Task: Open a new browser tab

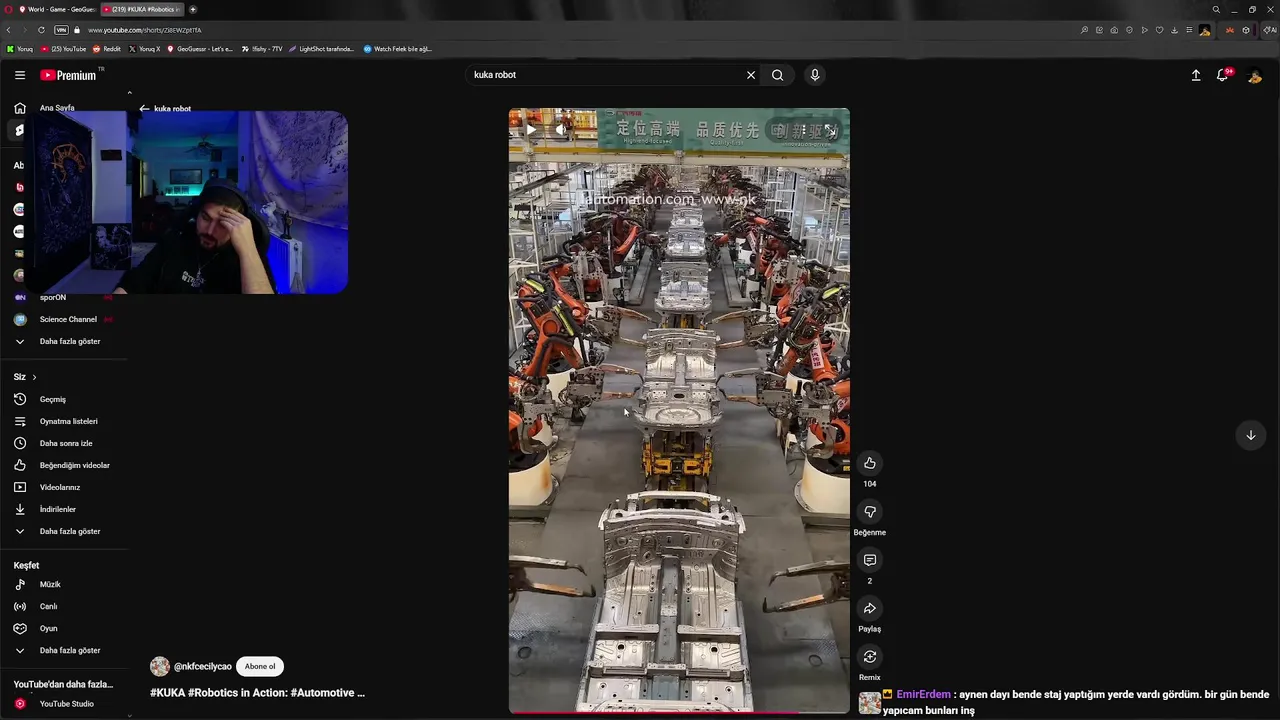Action: [193, 9]
